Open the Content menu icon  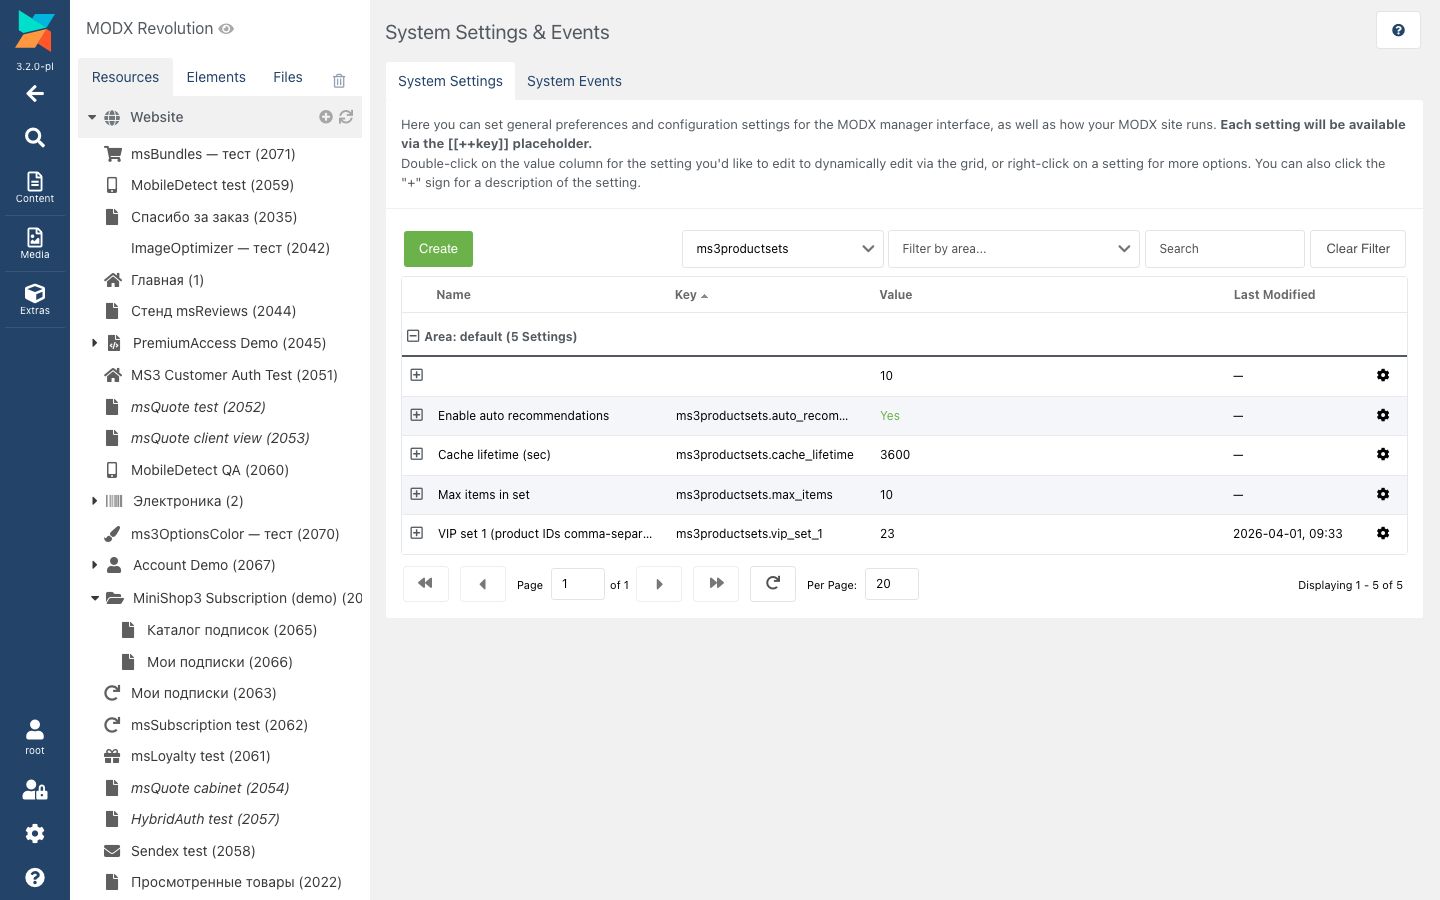click(x=35, y=187)
